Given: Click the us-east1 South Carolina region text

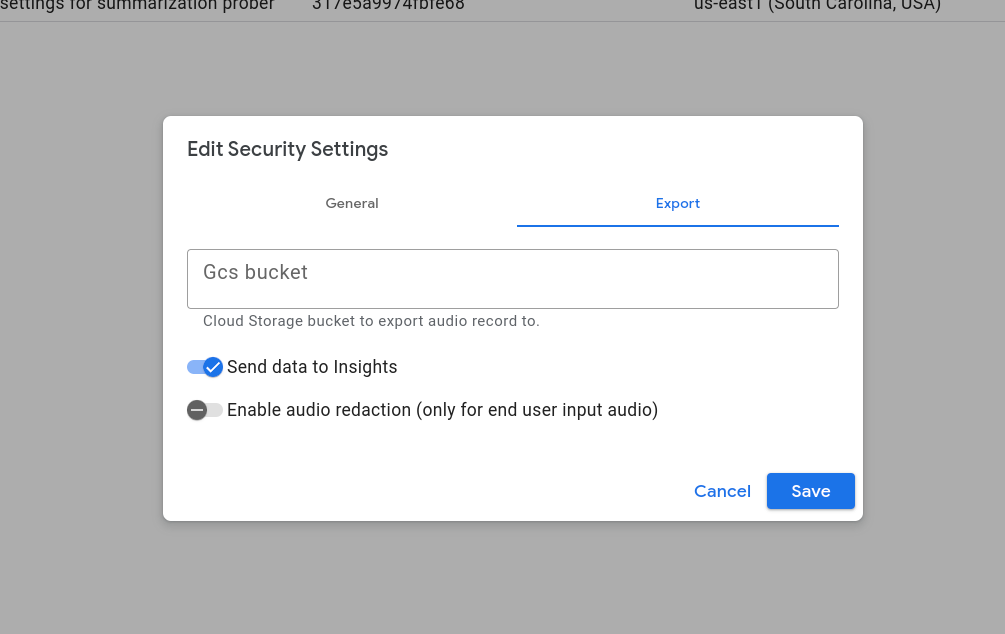Looking at the screenshot, I should [817, 6].
